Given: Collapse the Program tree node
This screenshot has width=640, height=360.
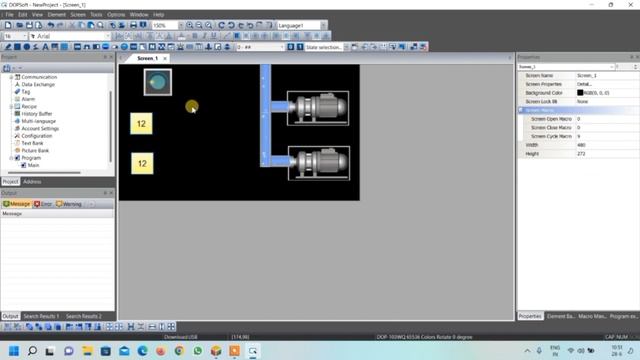Looking at the screenshot, I should pyautogui.click(x=11, y=158).
